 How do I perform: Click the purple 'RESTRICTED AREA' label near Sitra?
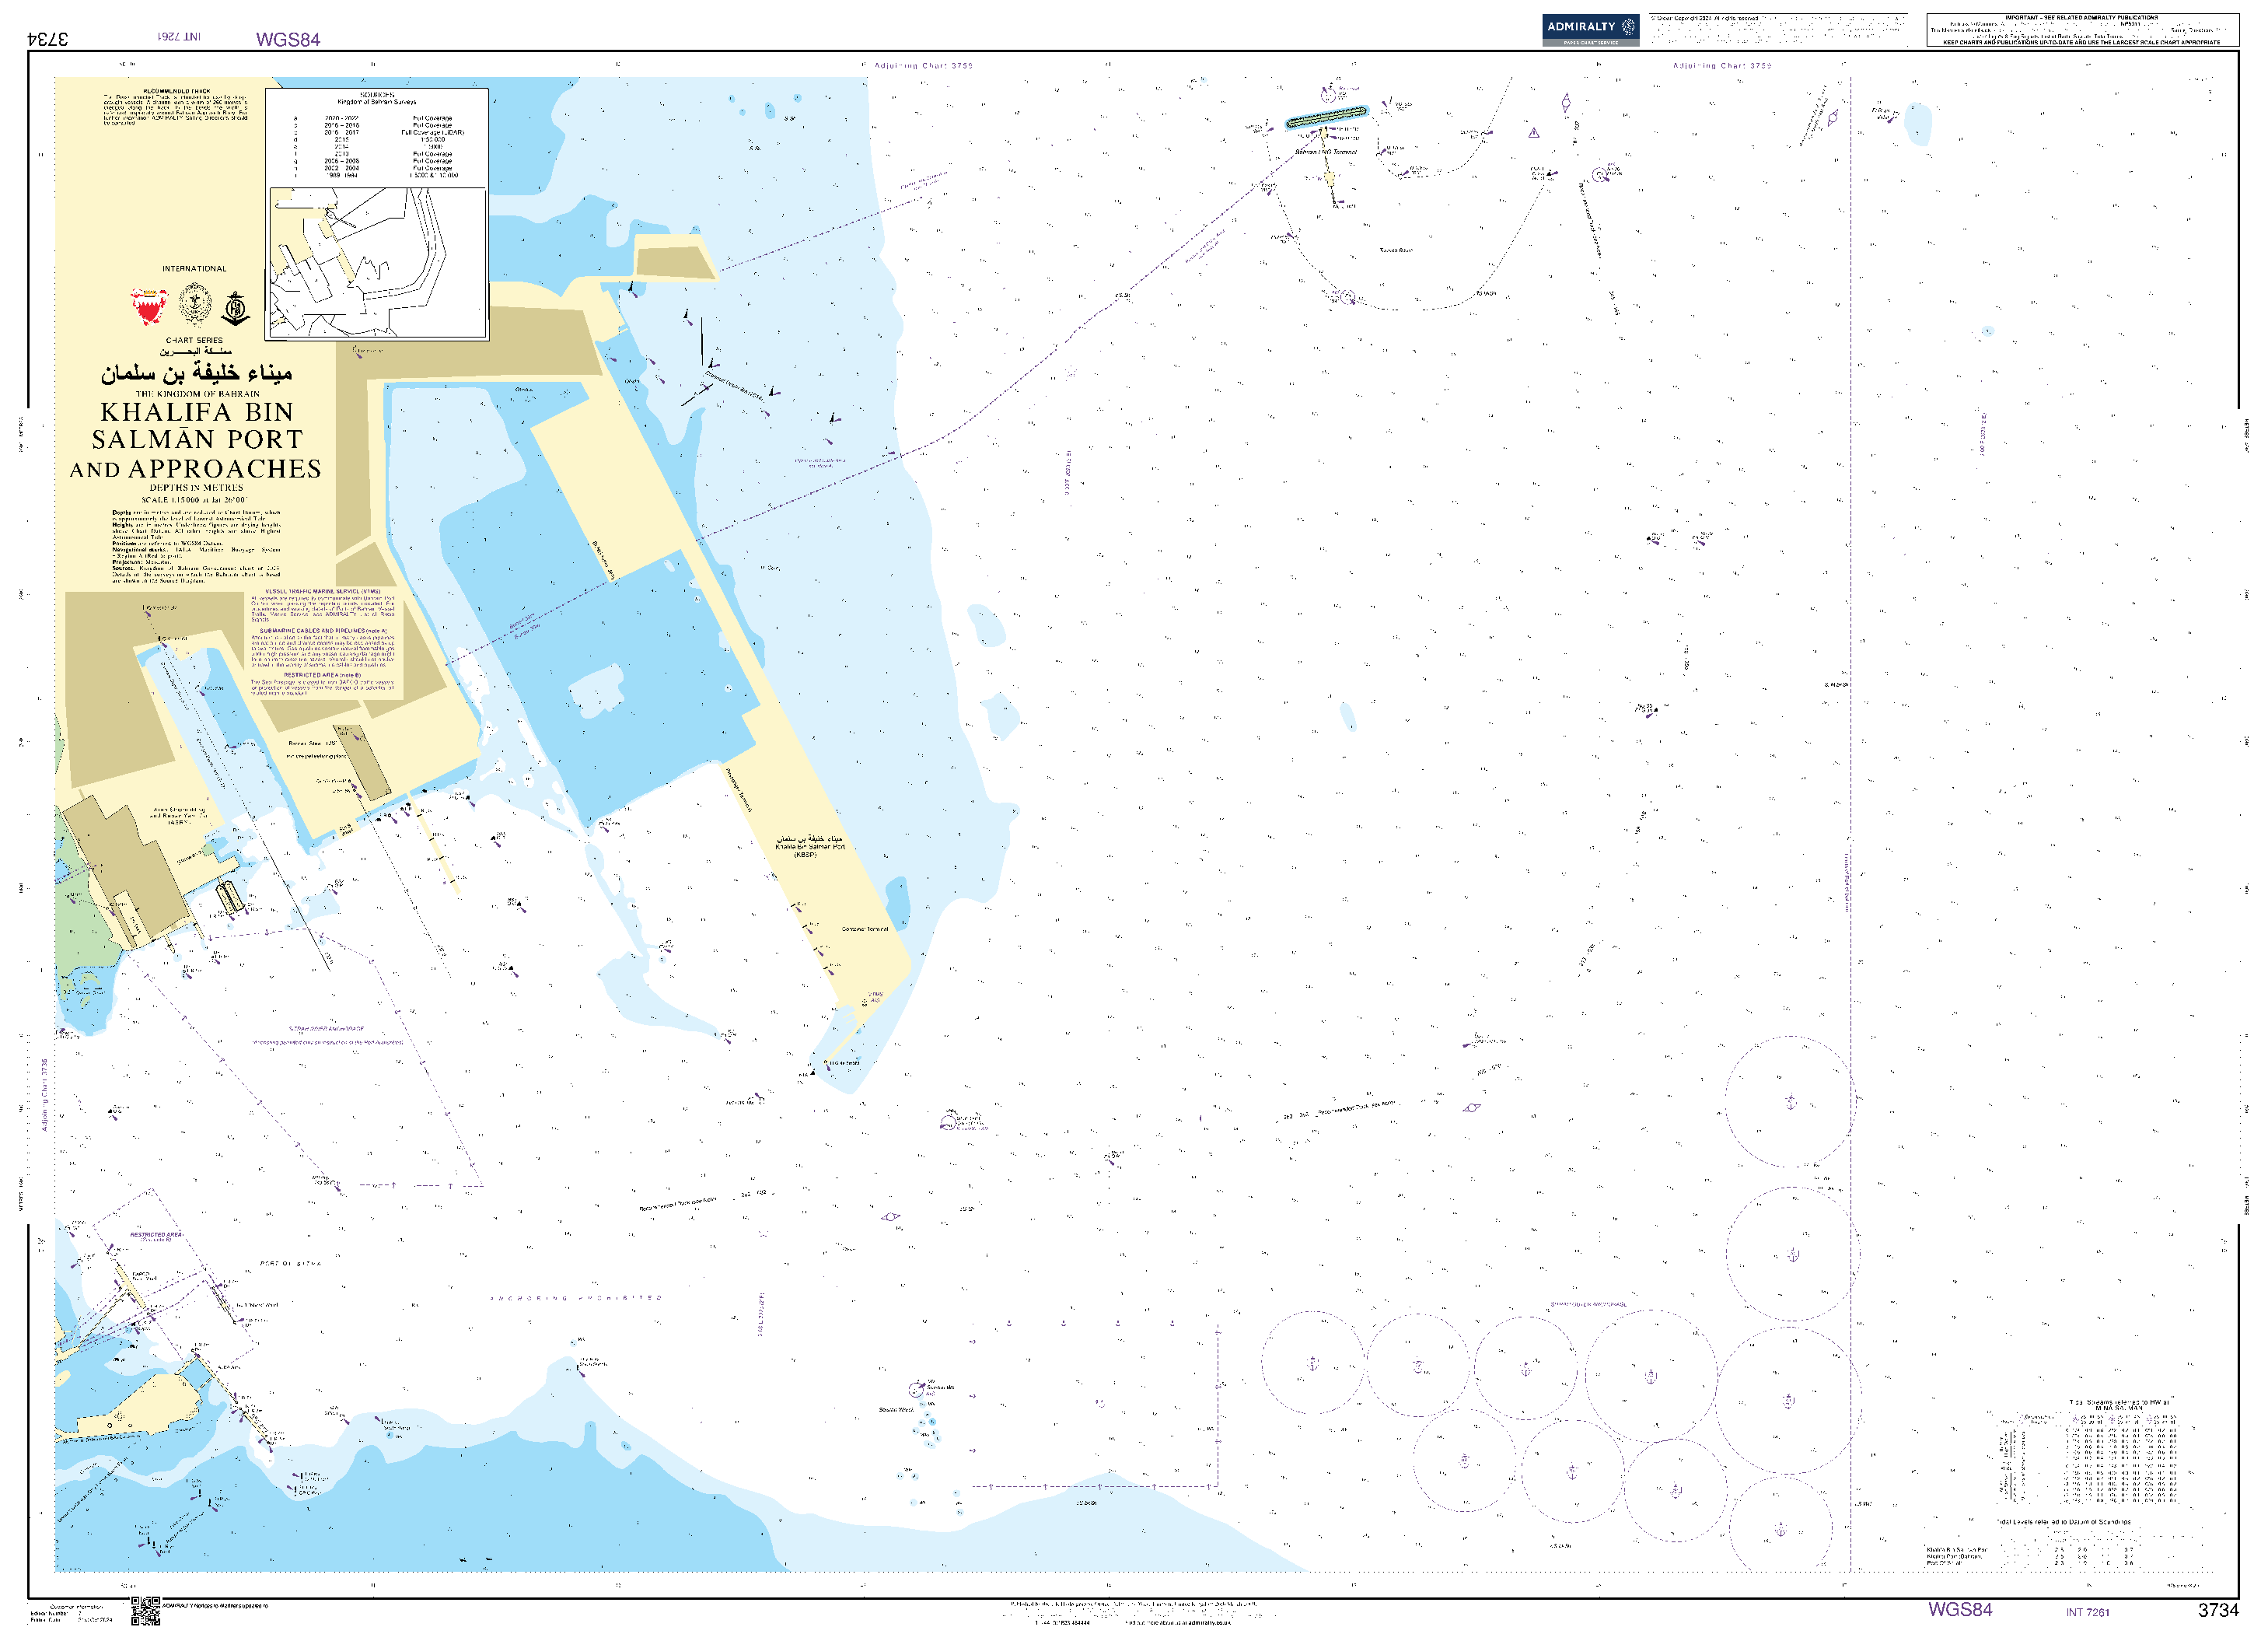tap(156, 1235)
